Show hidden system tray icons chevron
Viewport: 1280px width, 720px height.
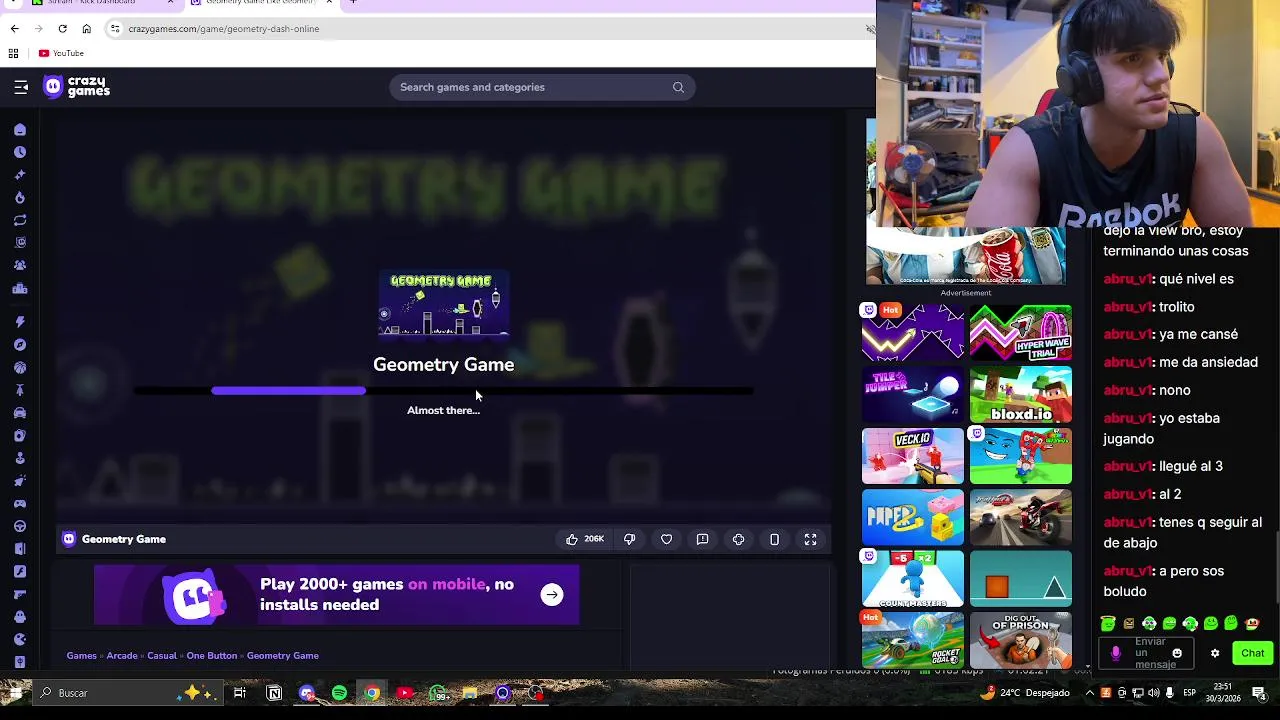(1089, 693)
